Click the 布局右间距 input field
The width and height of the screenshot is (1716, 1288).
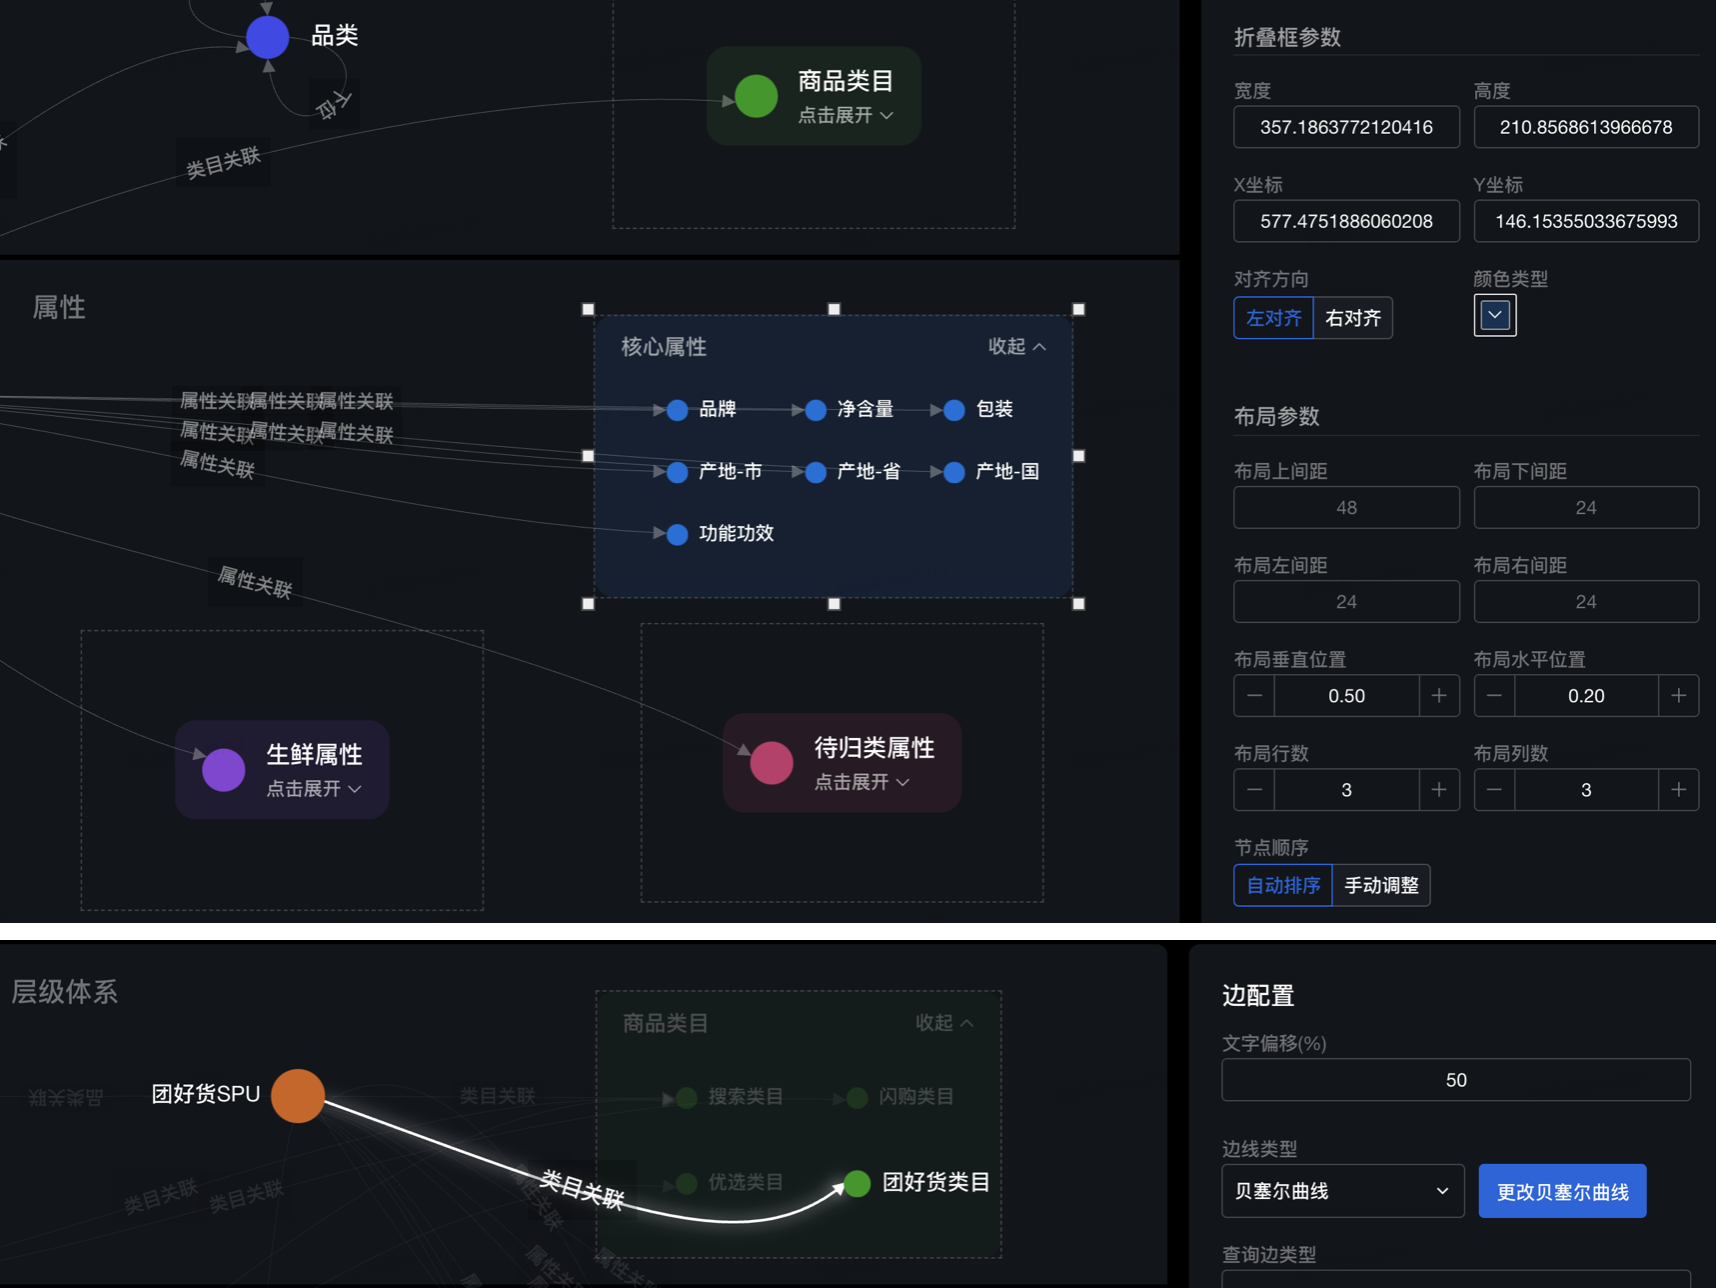click(x=1586, y=602)
